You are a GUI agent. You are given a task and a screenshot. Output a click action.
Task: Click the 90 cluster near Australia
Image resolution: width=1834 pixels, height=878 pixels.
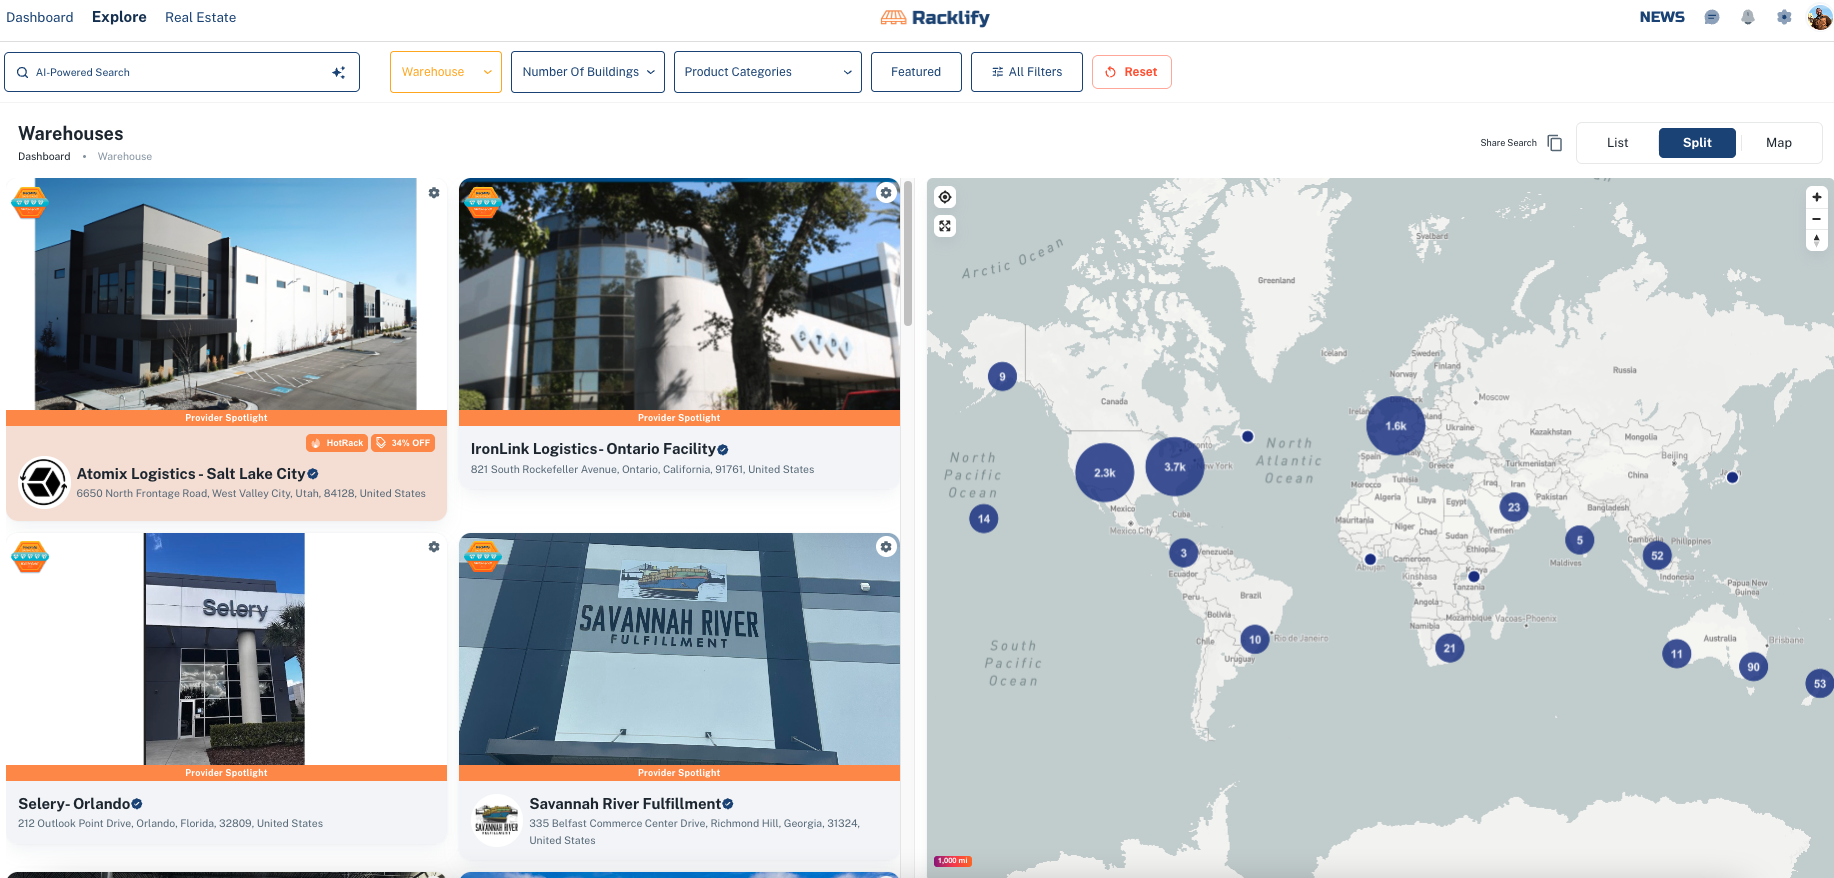point(1753,667)
